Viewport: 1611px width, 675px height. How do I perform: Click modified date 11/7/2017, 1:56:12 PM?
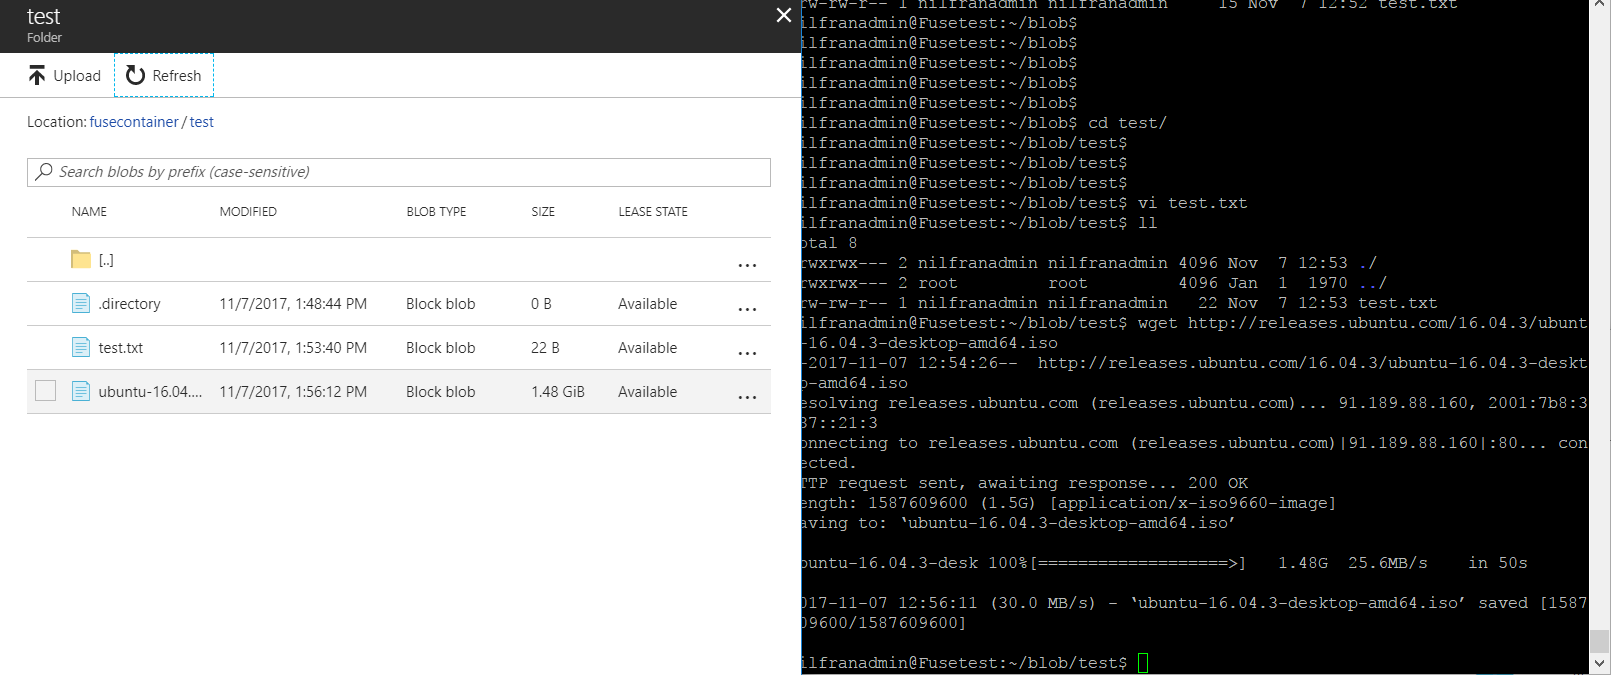click(x=293, y=392)
